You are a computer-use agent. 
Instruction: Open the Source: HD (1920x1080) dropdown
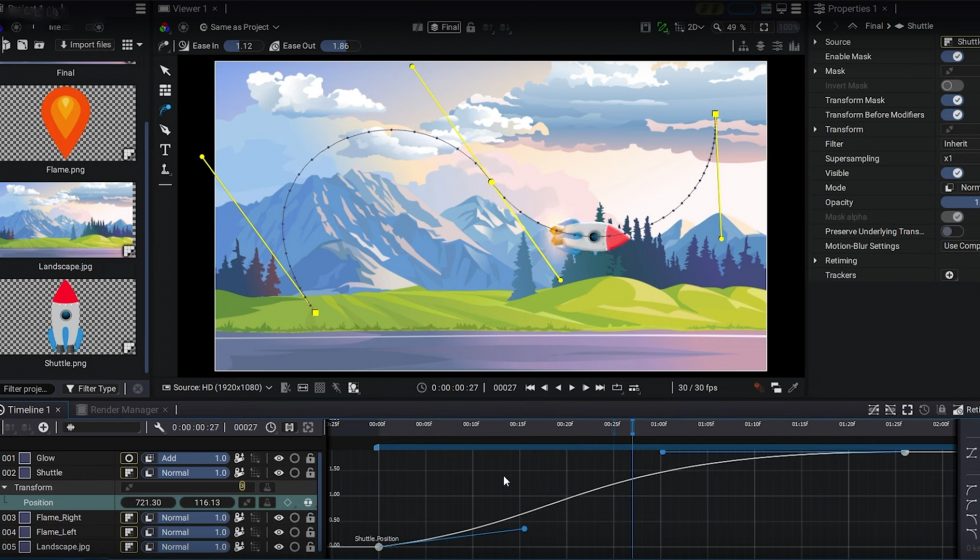pyautogui.click(x=218, y=388)
